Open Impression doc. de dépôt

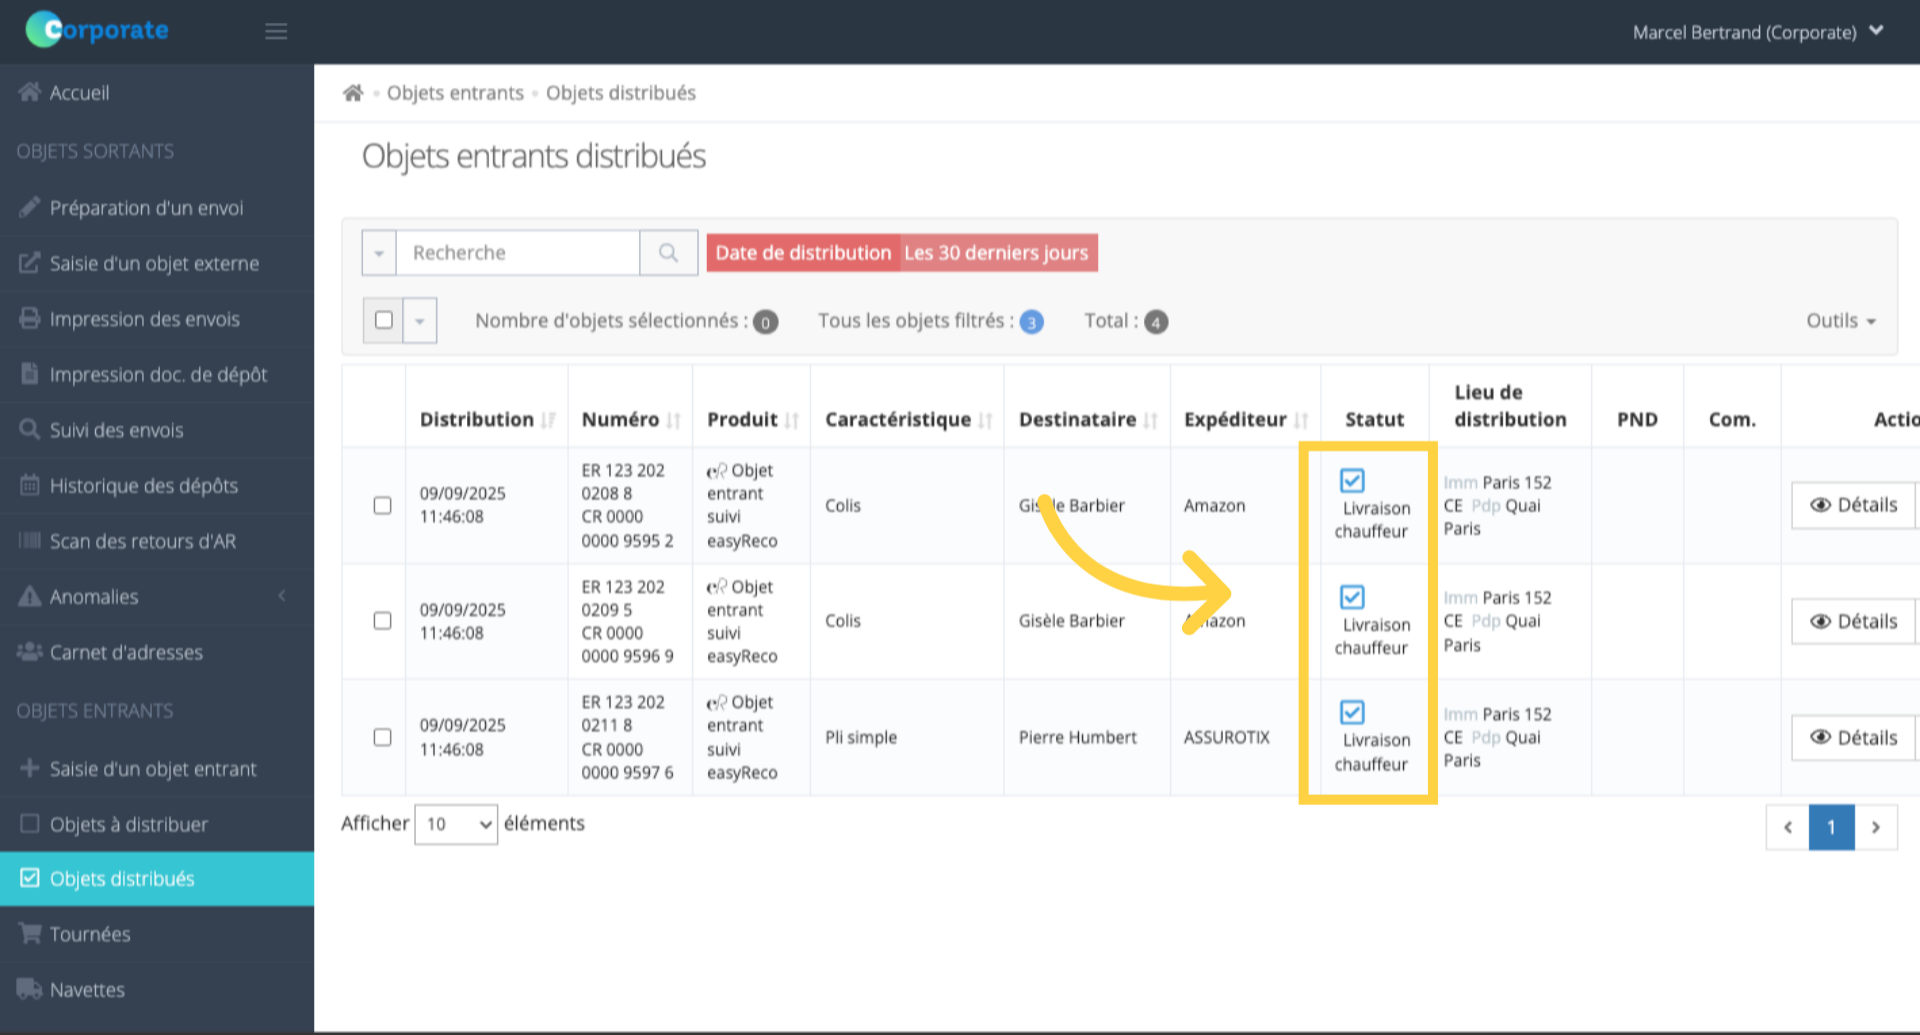pos(157,375)
